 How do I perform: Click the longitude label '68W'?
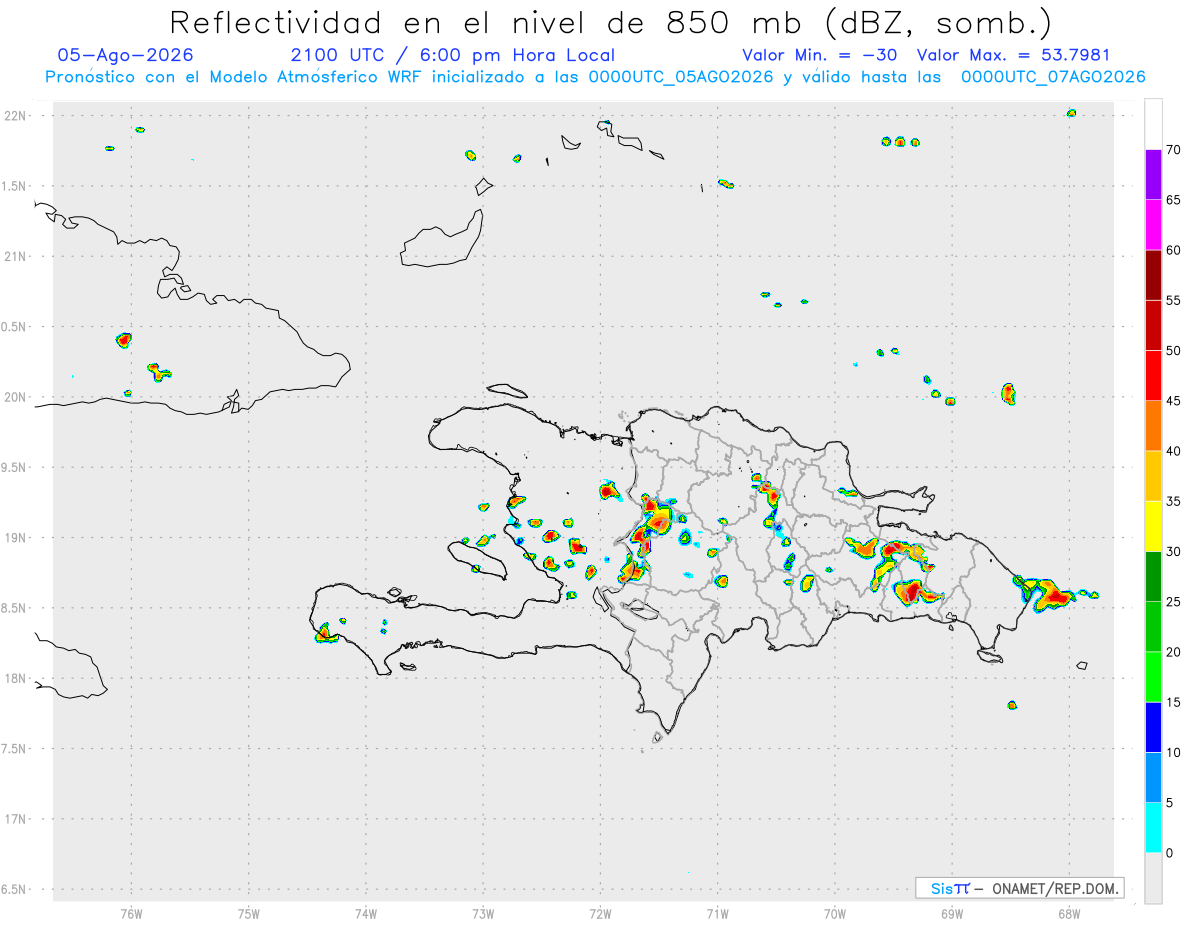tap(1069, 913)
